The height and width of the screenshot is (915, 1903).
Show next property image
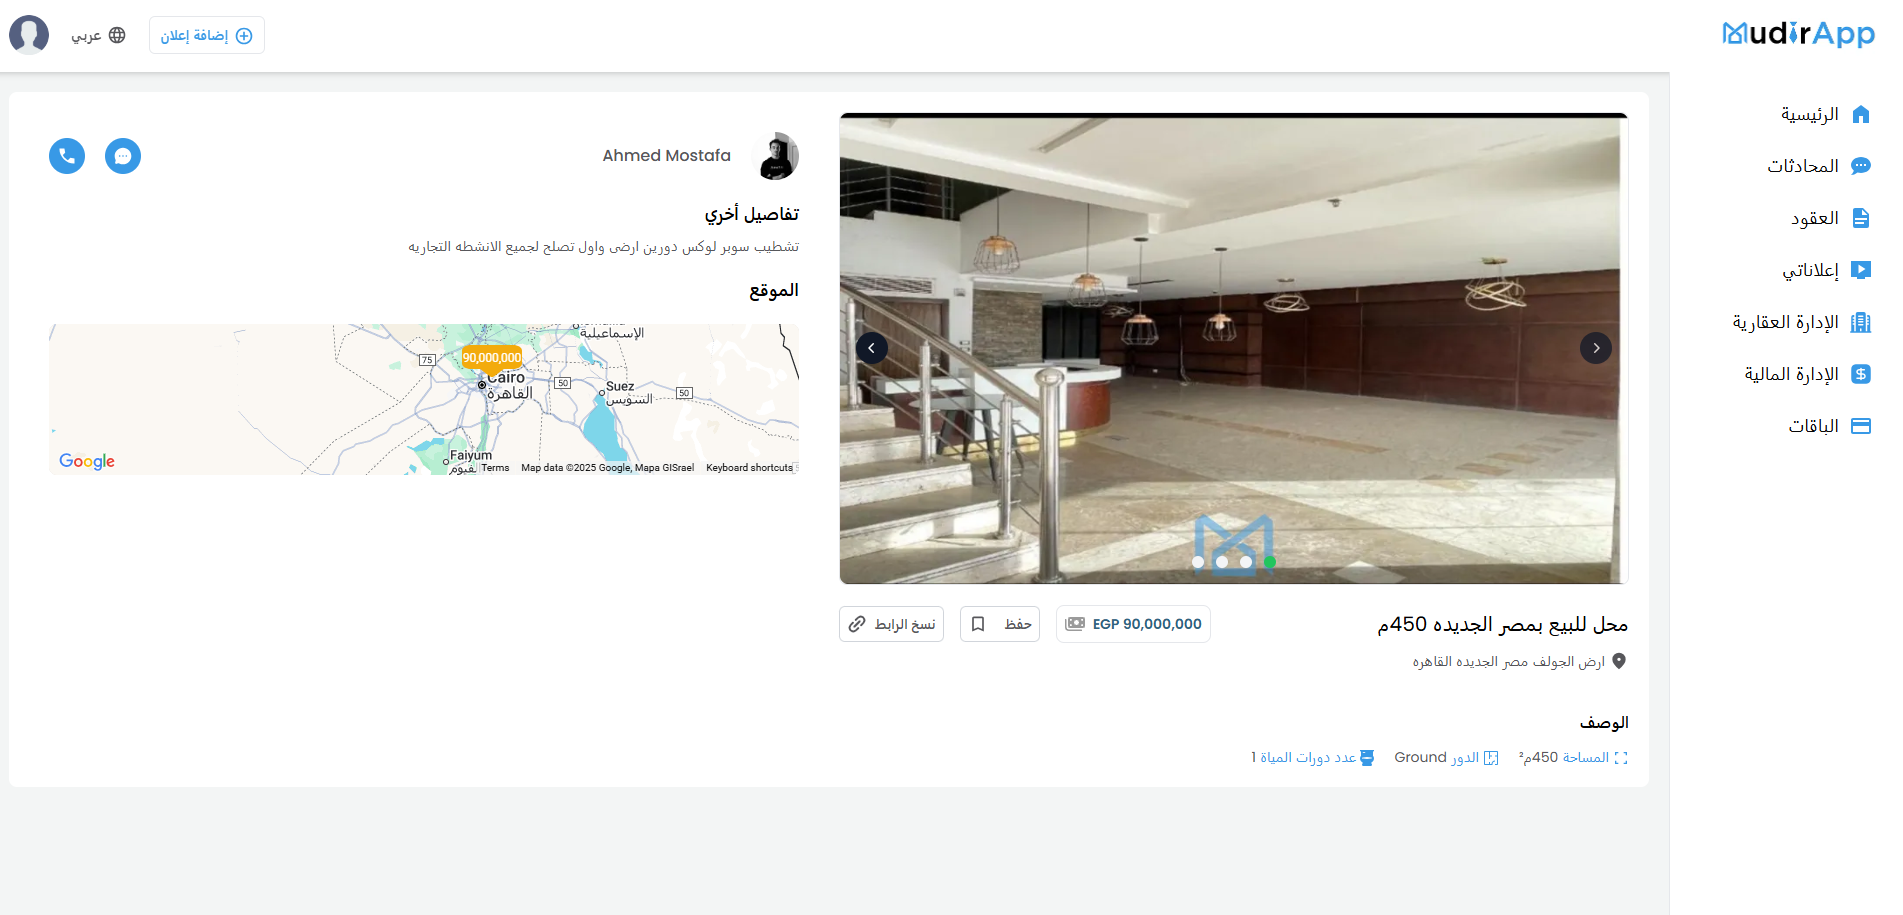[x=1595, y=348]
